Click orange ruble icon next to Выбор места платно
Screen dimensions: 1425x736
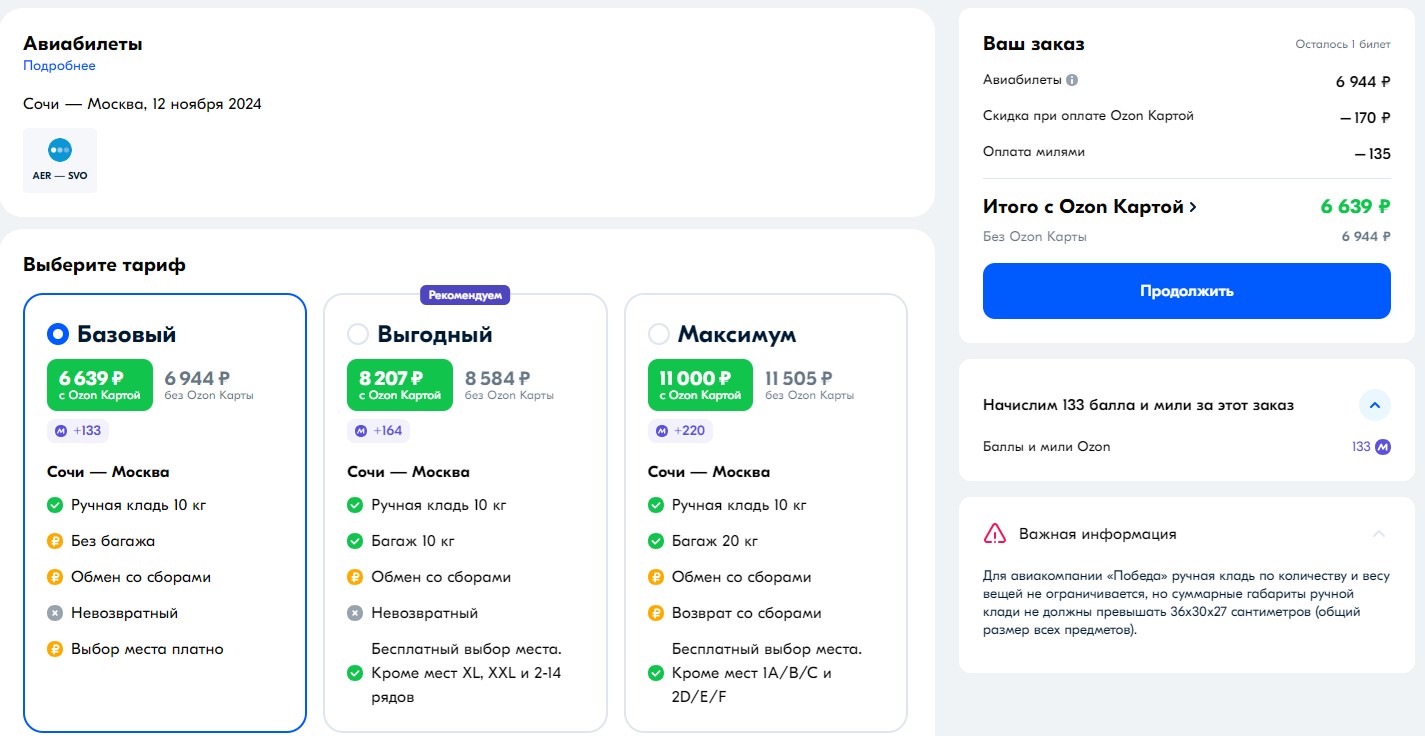[55, 649]
